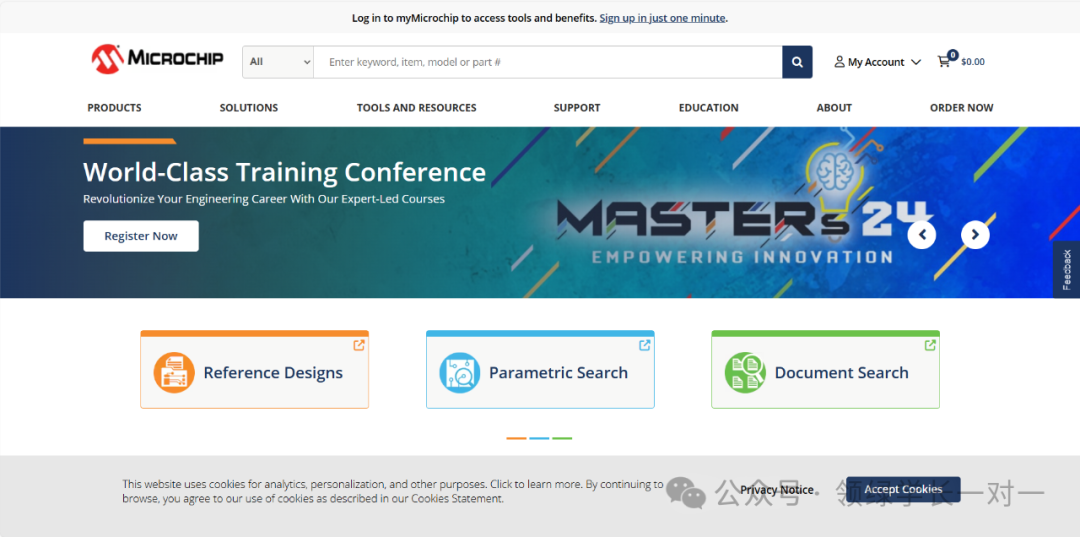1080x537 pixels.
Task: Open the EDUCATION menu
Action: click(709, 107)
